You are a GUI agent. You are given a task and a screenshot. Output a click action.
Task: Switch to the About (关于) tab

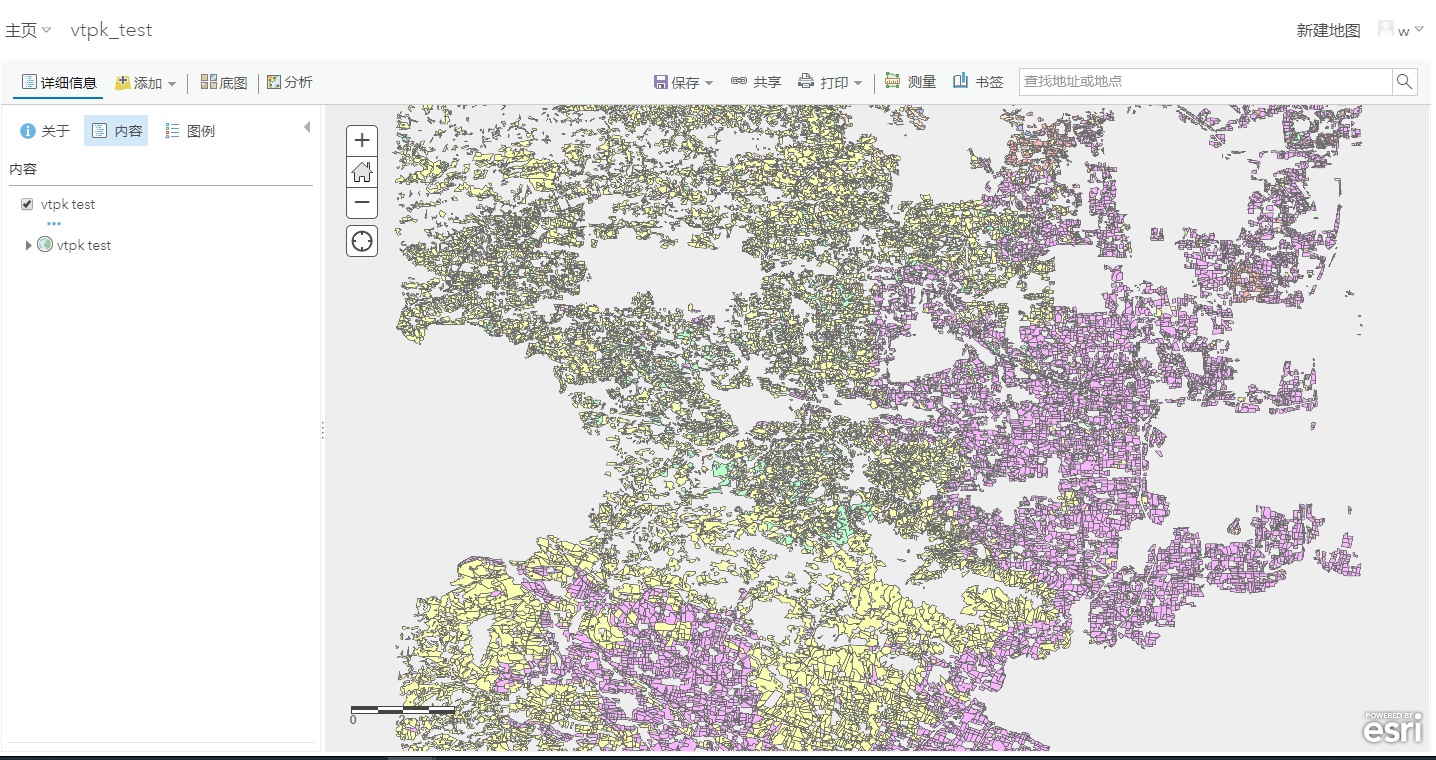pyautogui.click(x=46, y=131)
